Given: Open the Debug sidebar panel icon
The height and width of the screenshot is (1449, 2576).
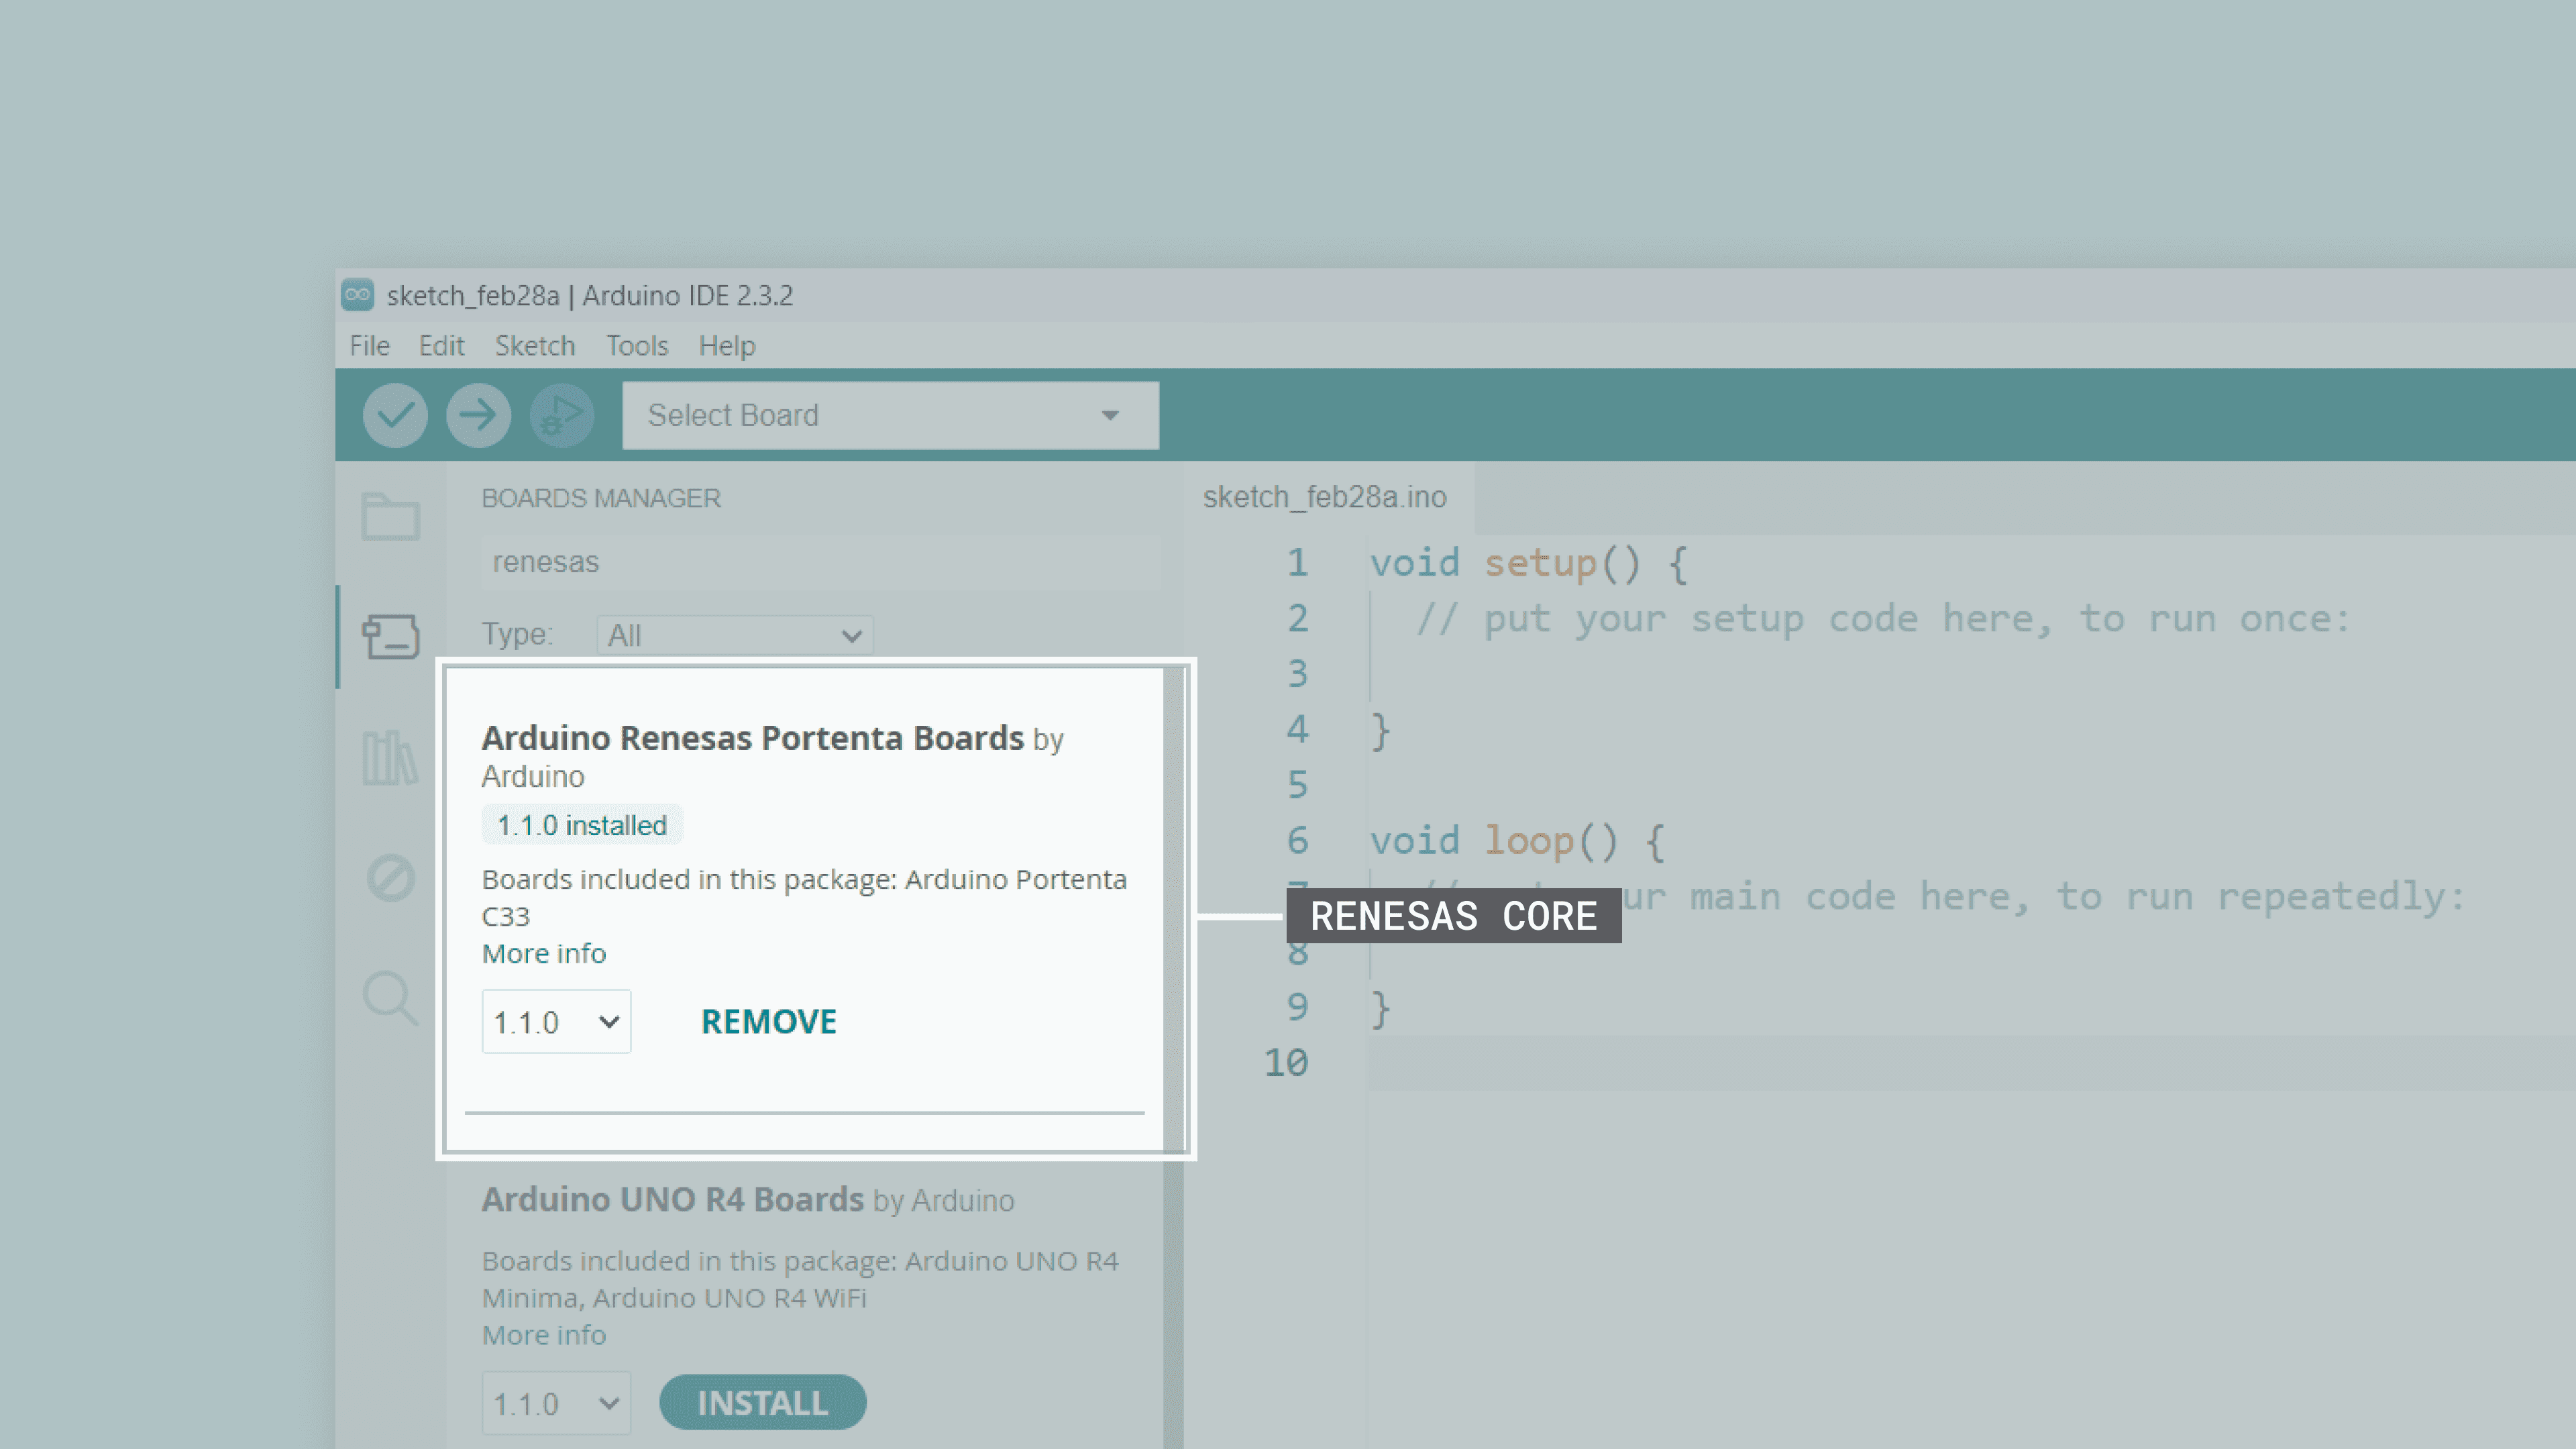Looking at the screenshot, I should click(390, 878).
